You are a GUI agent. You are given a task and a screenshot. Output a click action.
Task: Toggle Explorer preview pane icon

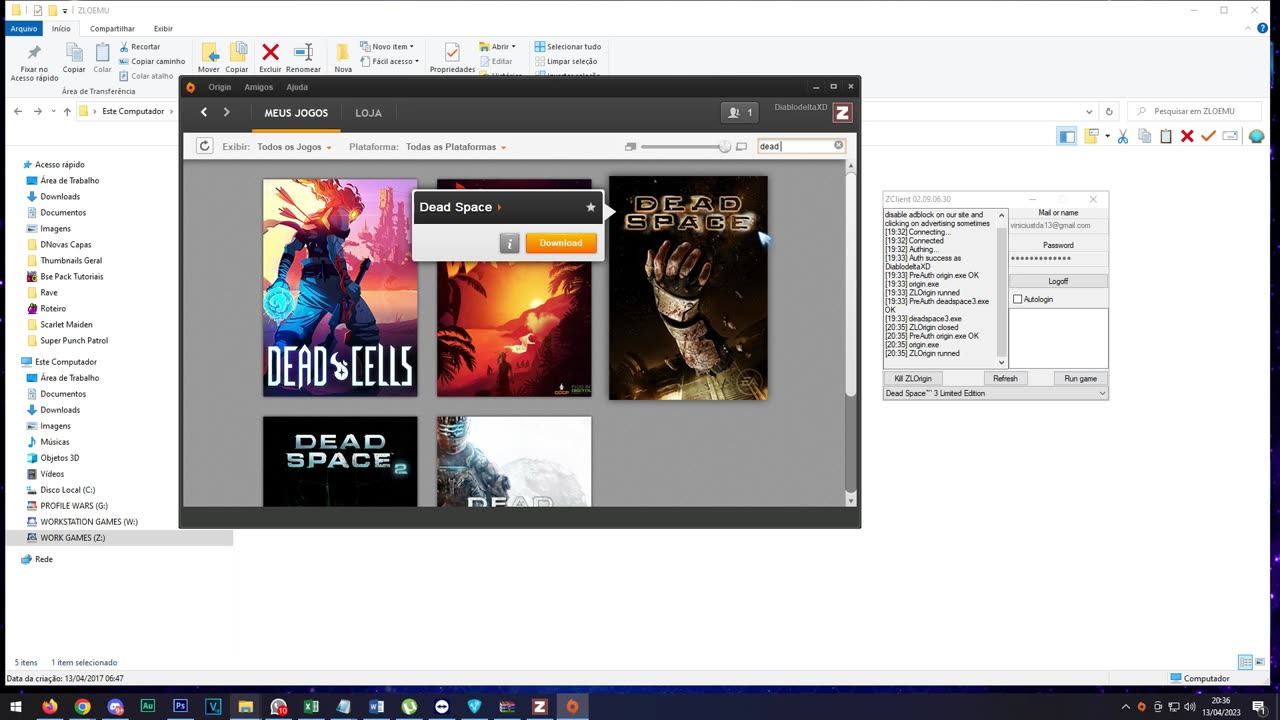(x=1067, y=136)
